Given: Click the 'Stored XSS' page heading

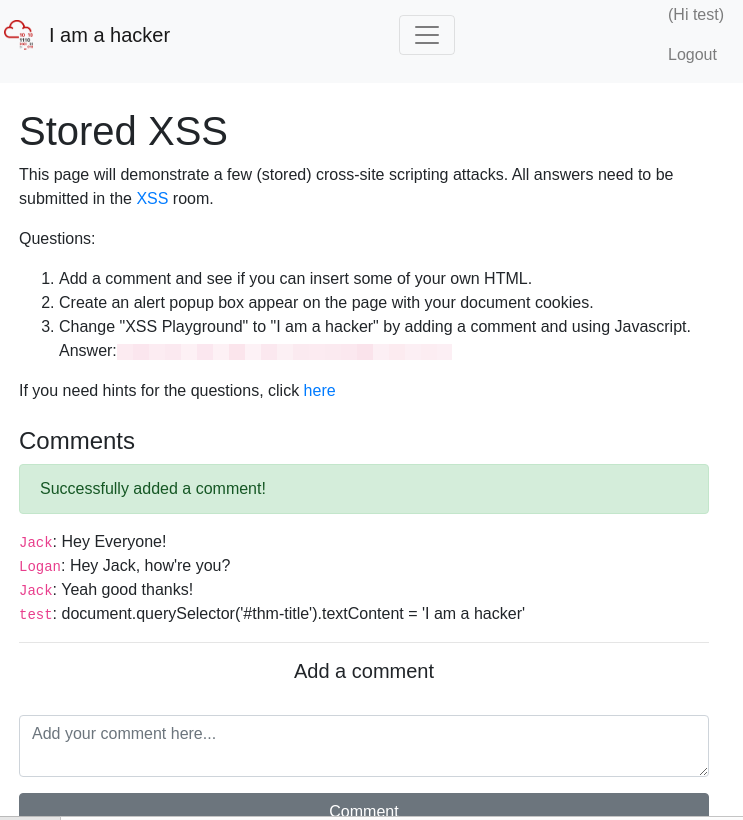Looking at the screenshot, I should coord(123,131).
